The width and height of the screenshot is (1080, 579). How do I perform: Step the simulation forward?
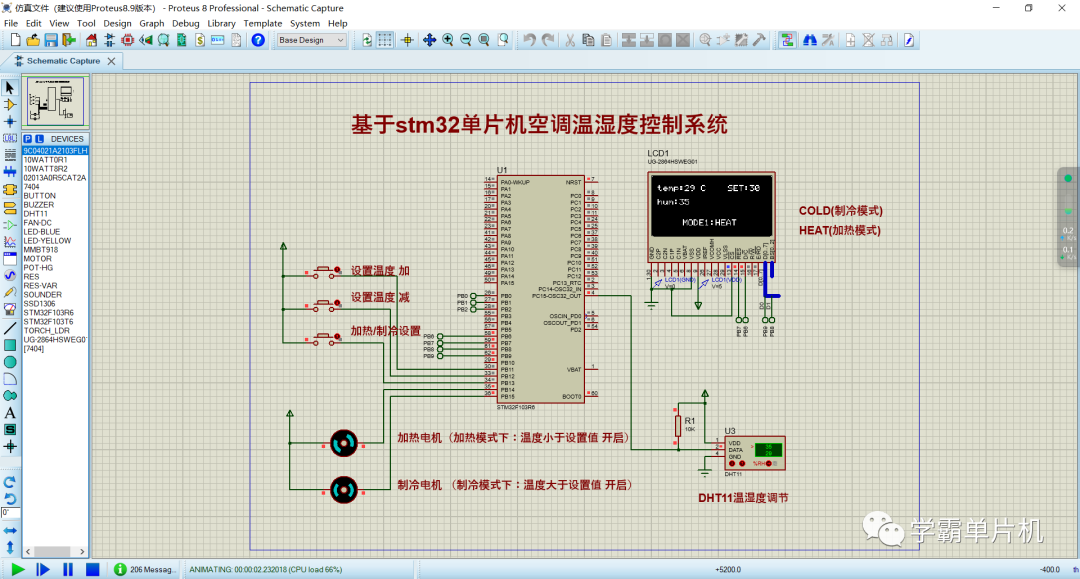click(x=43, y=569)
